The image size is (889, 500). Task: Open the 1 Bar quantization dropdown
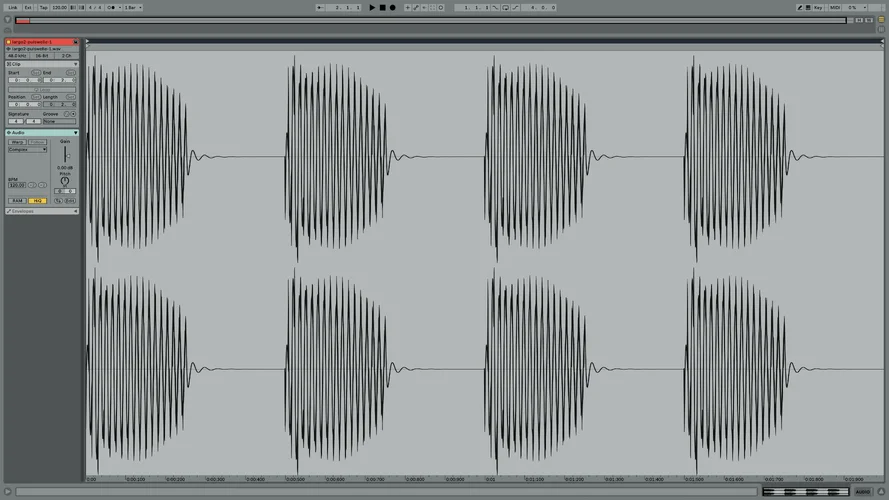pyautogui.click(x=133, y=8)
